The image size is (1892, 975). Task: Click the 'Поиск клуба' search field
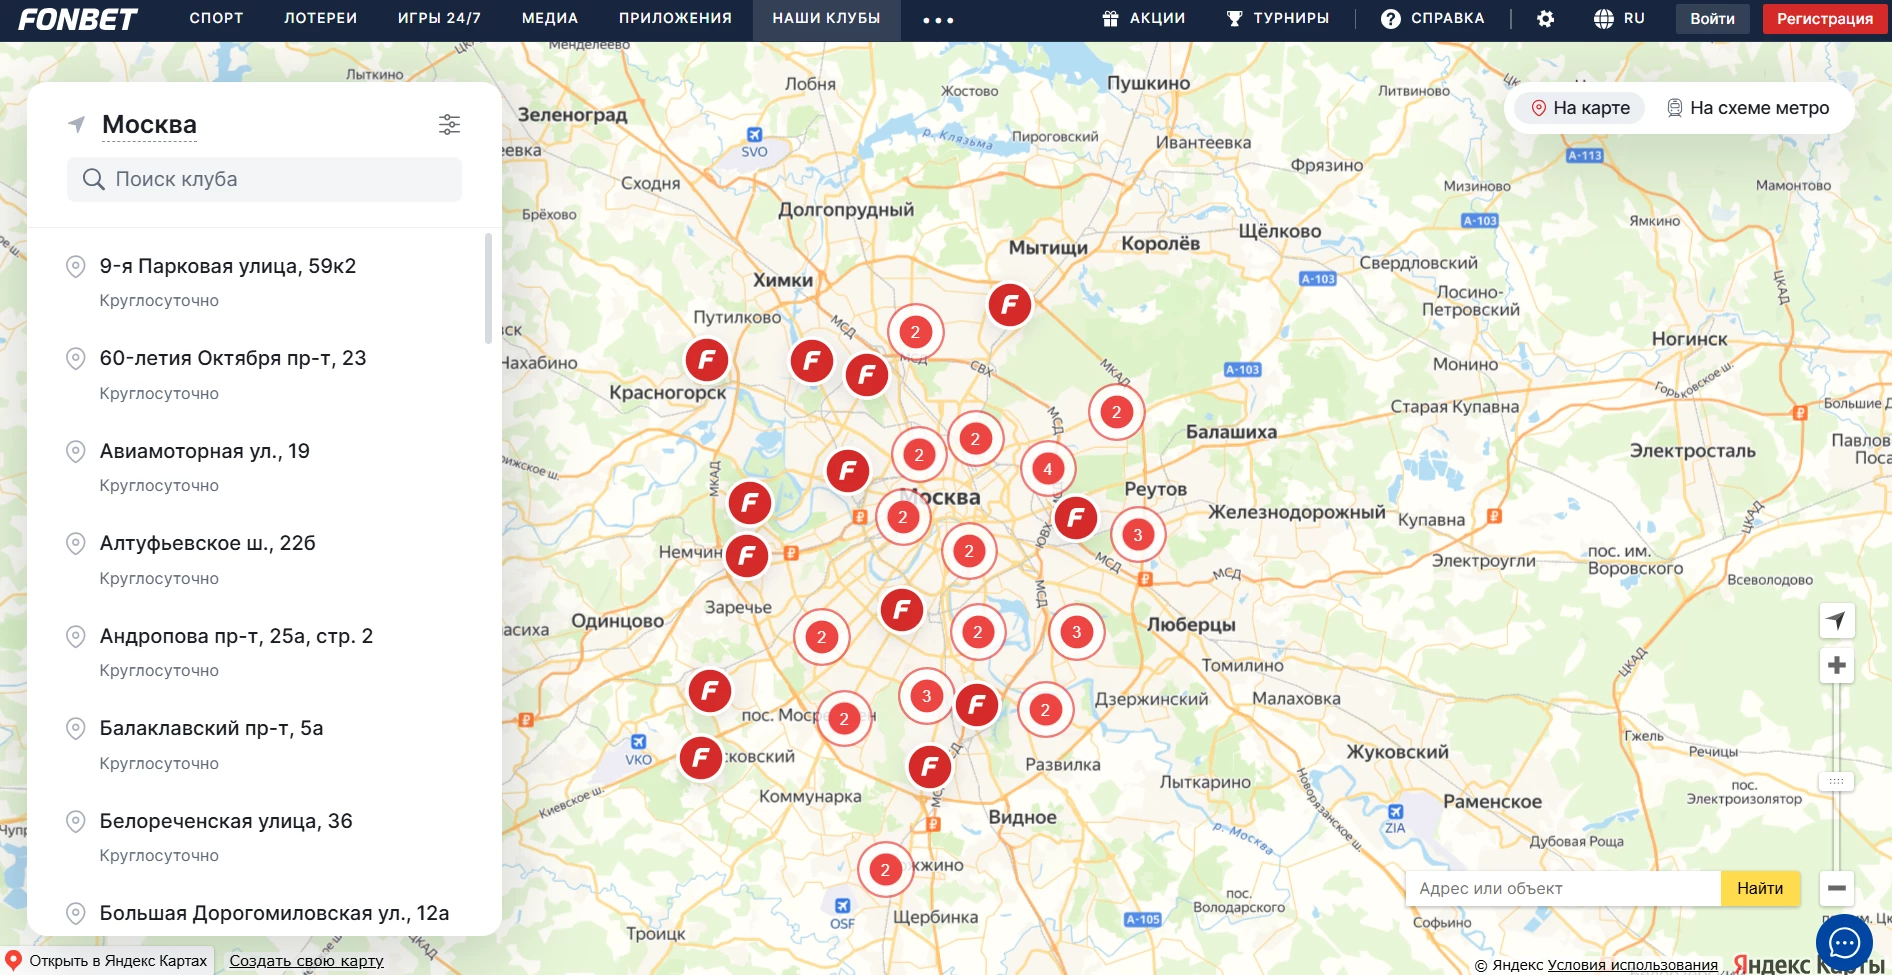click(265, 179)
